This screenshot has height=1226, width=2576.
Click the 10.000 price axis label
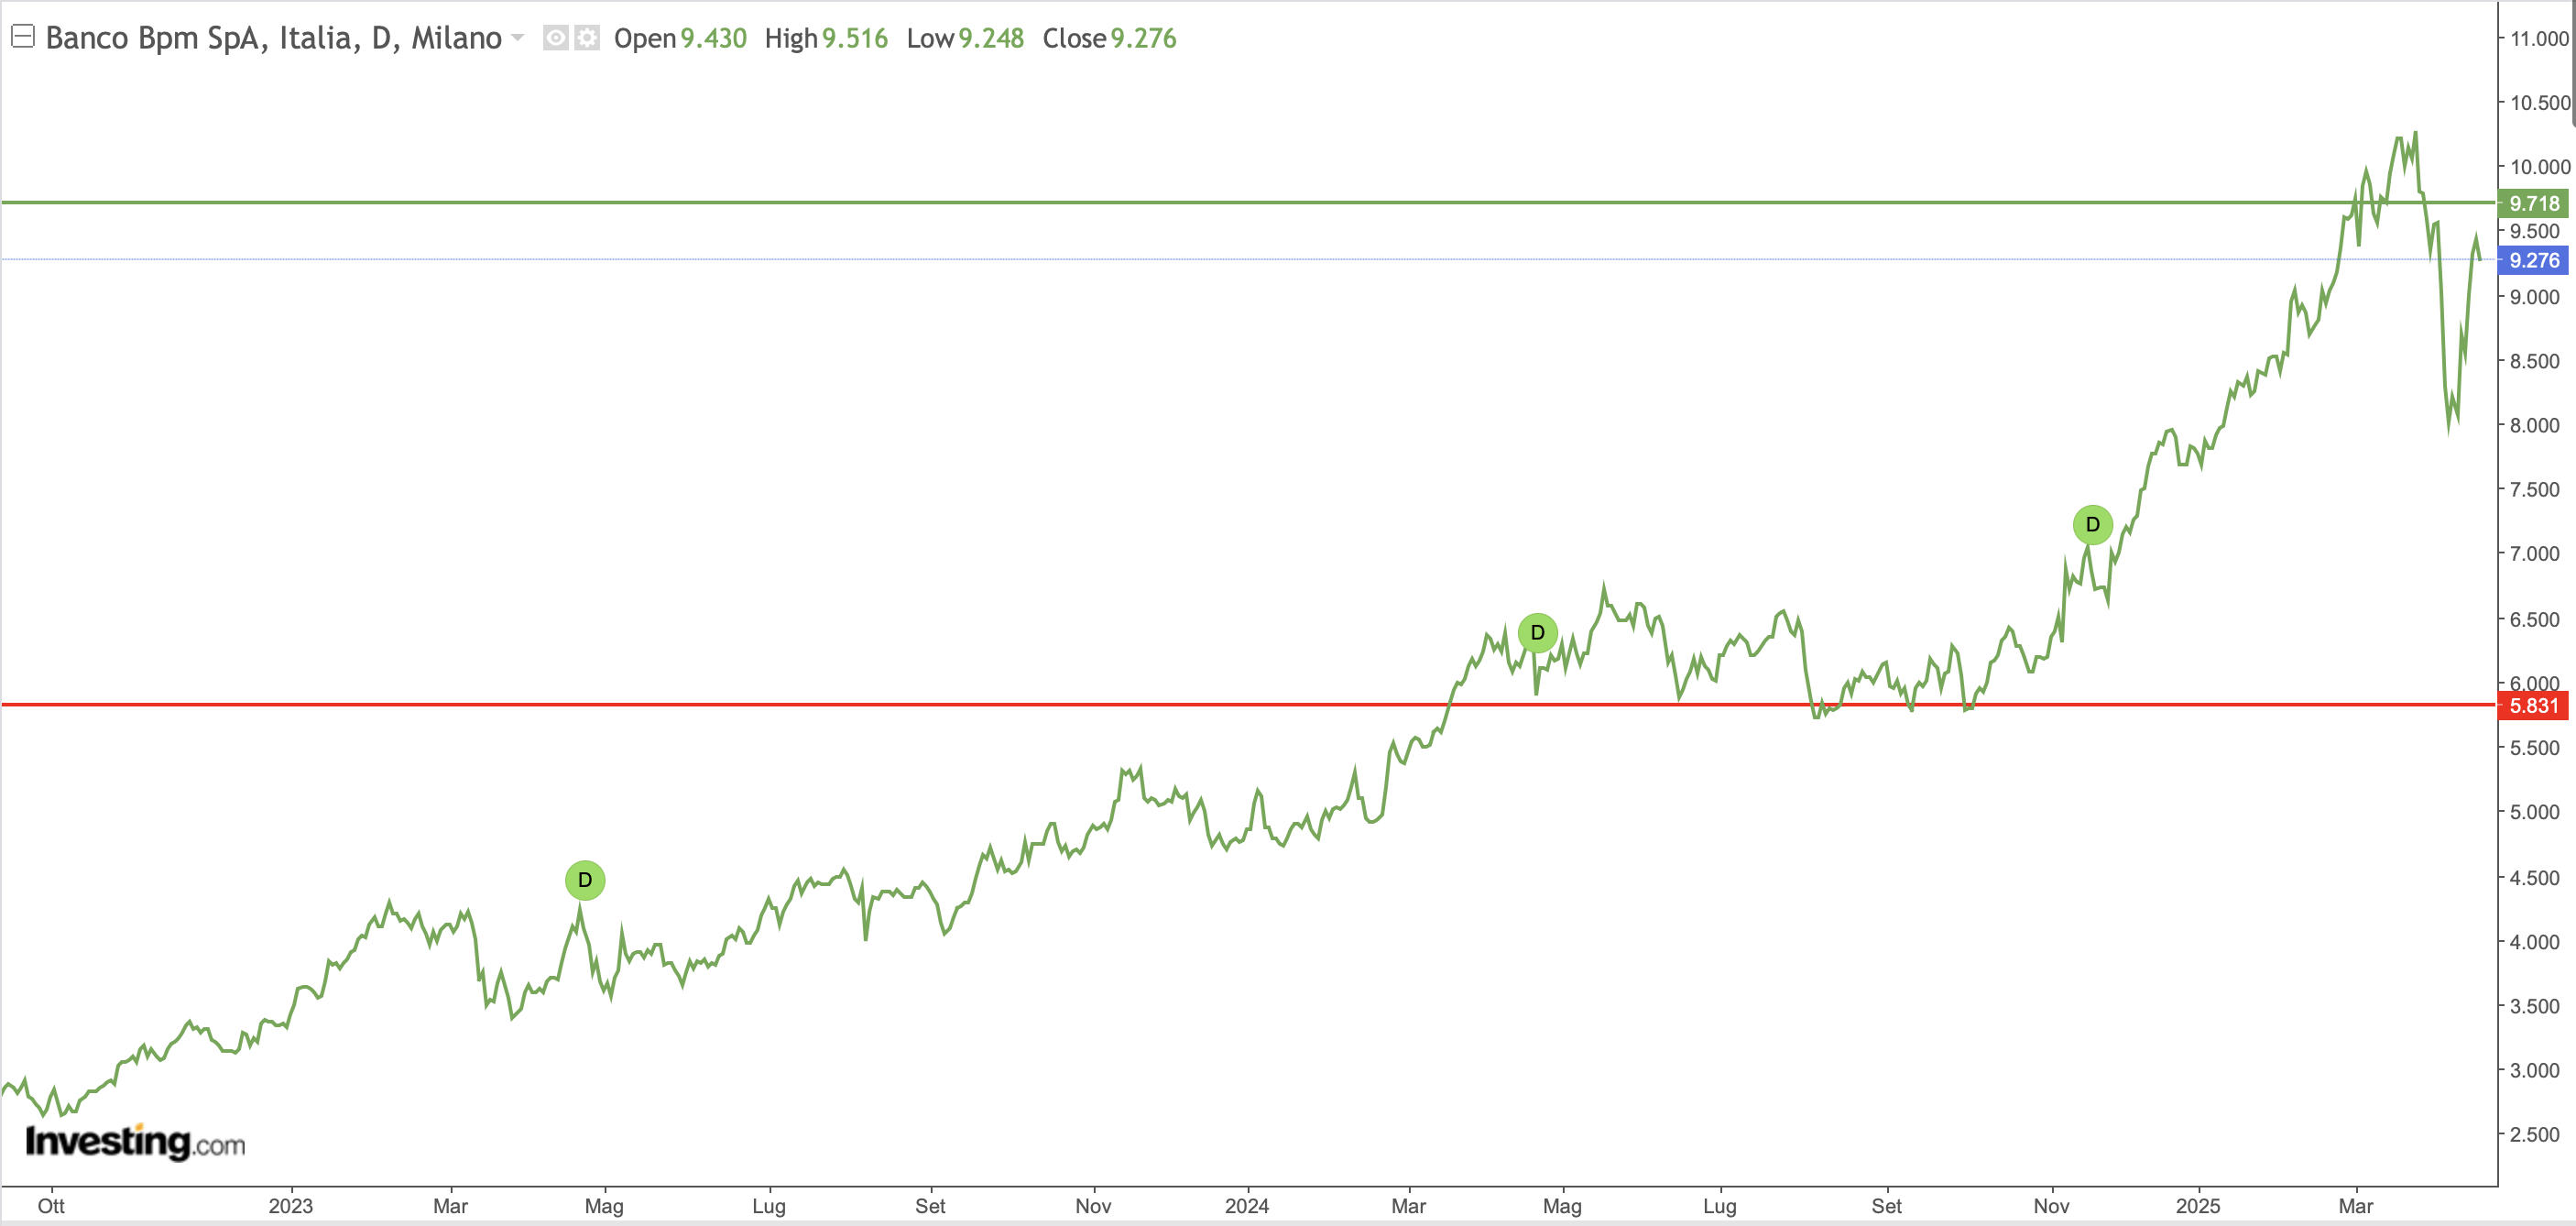(2539, 167)
